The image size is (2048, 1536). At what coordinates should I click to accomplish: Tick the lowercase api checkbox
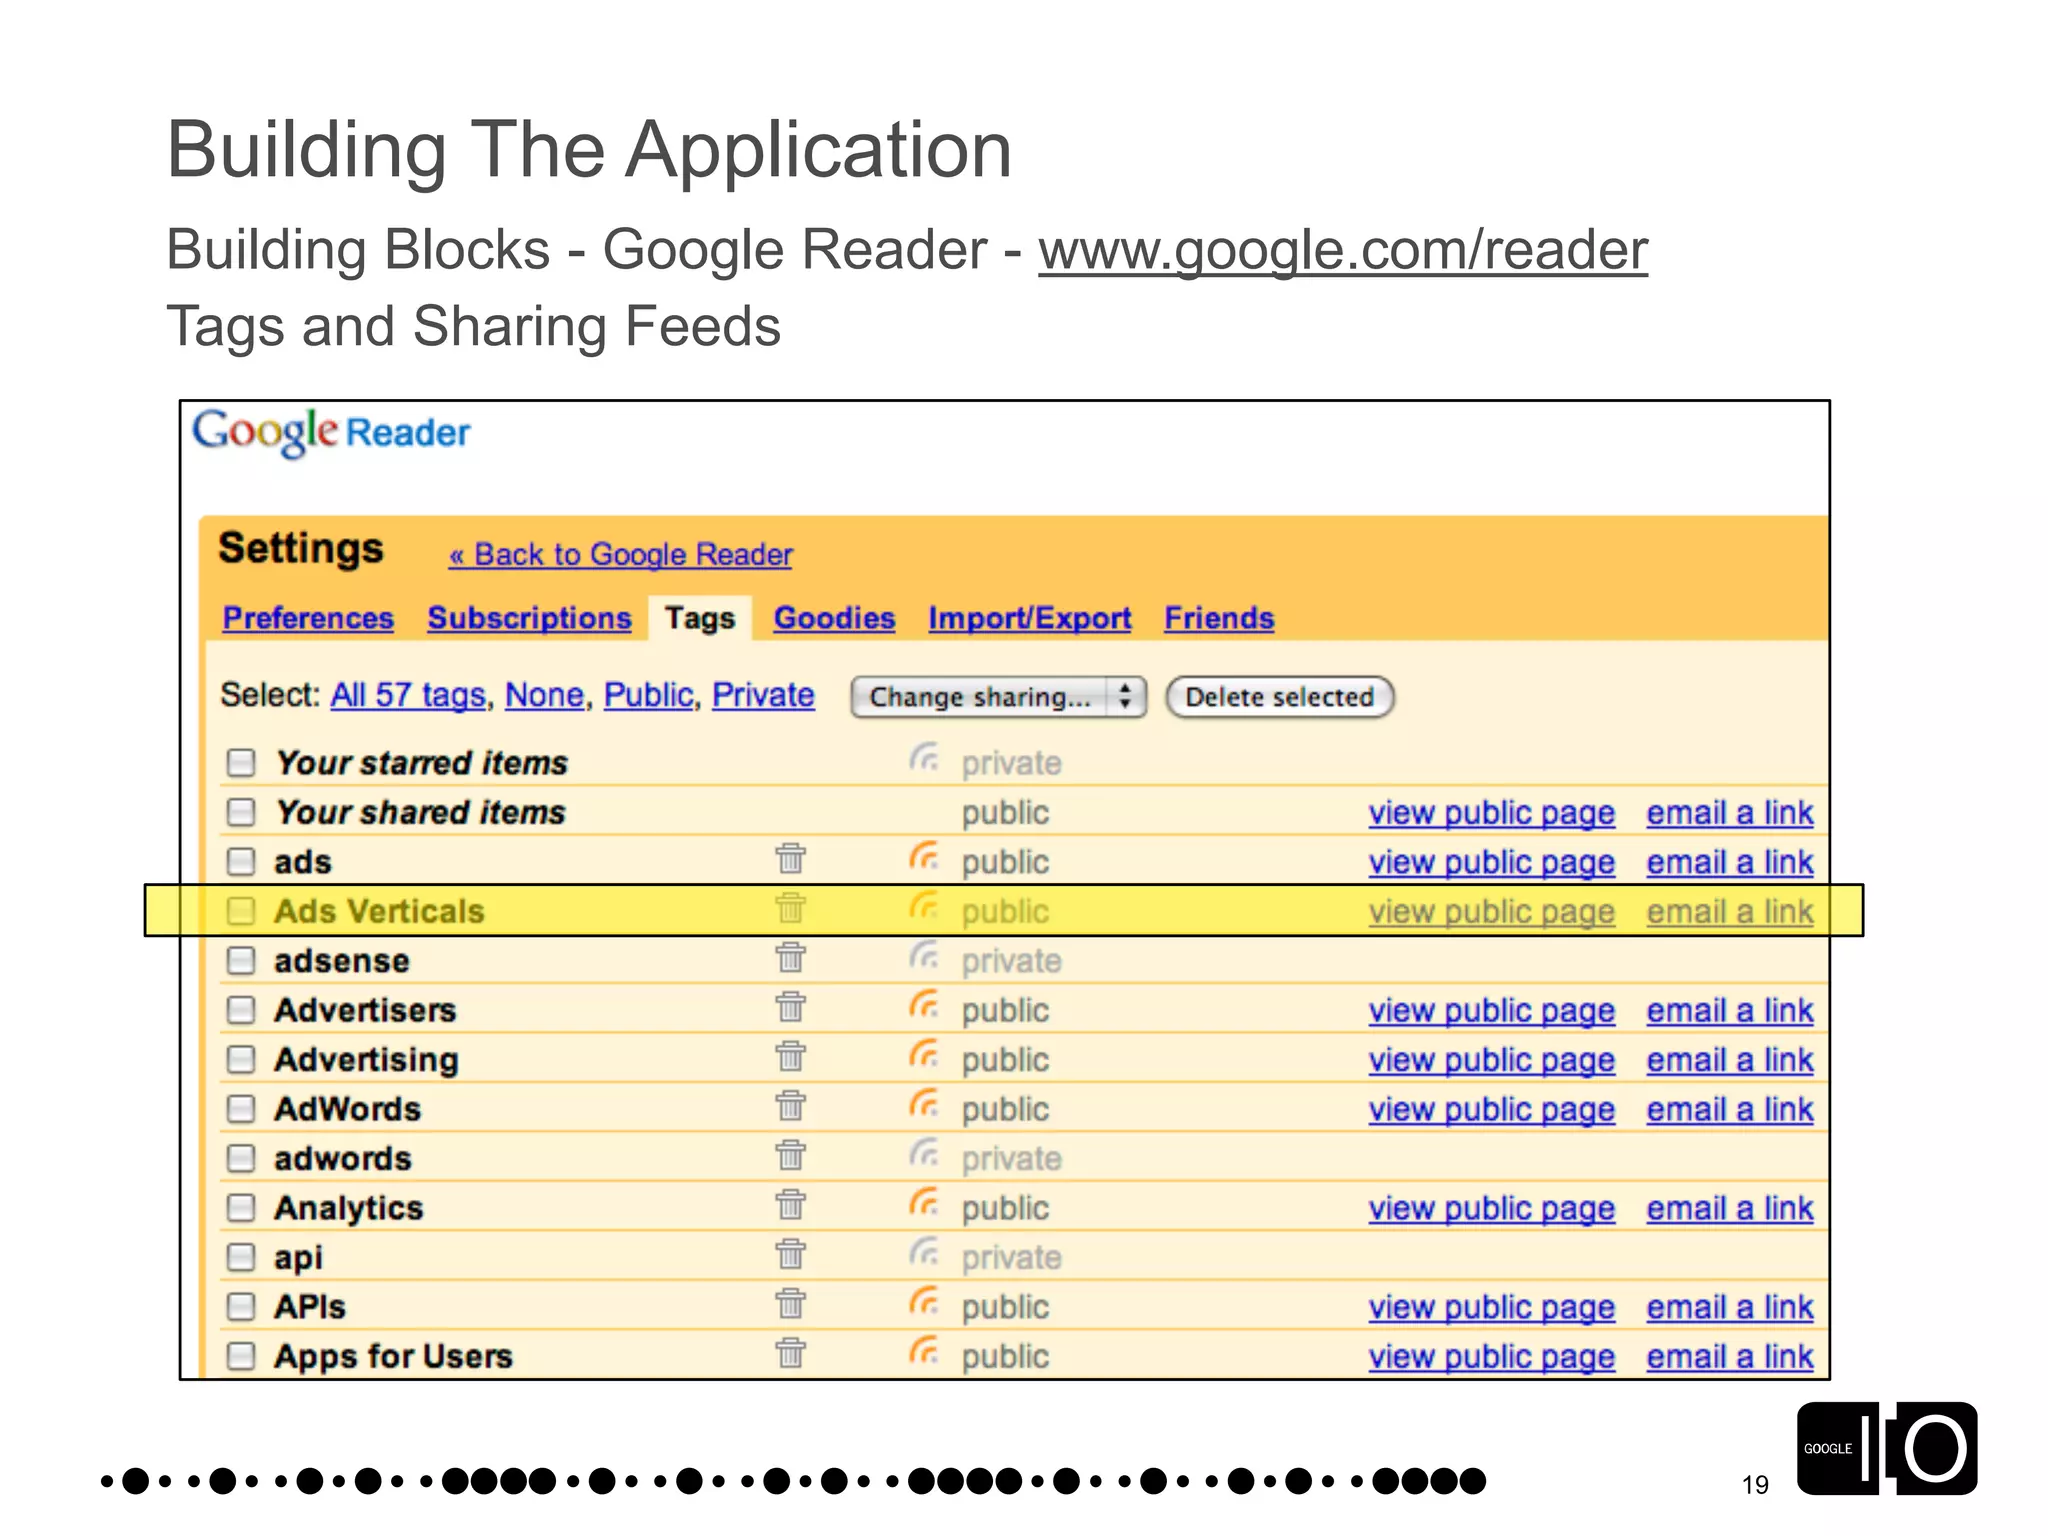tap(241, 1257)
